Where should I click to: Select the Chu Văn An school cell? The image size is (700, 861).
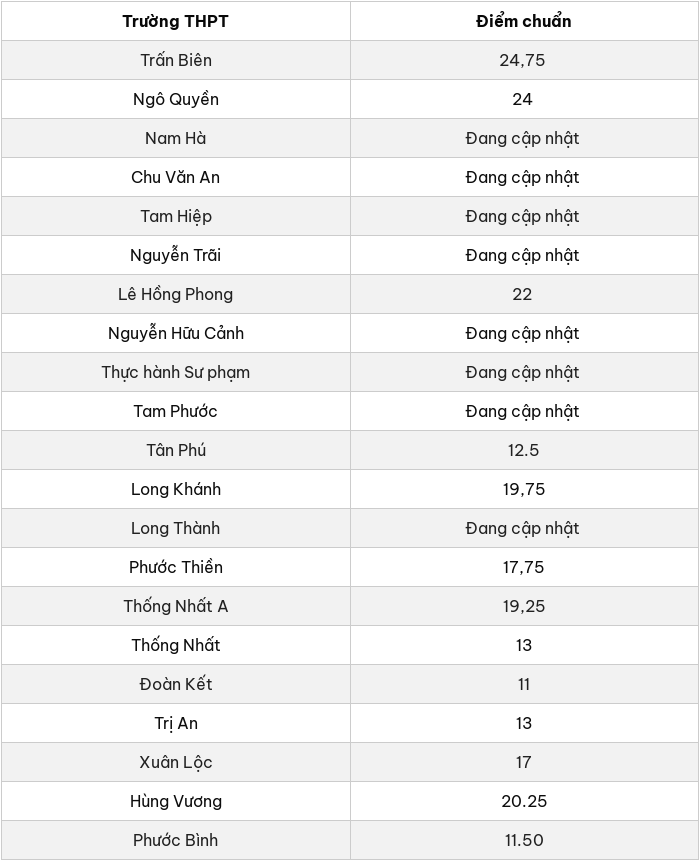click(176, 177)
